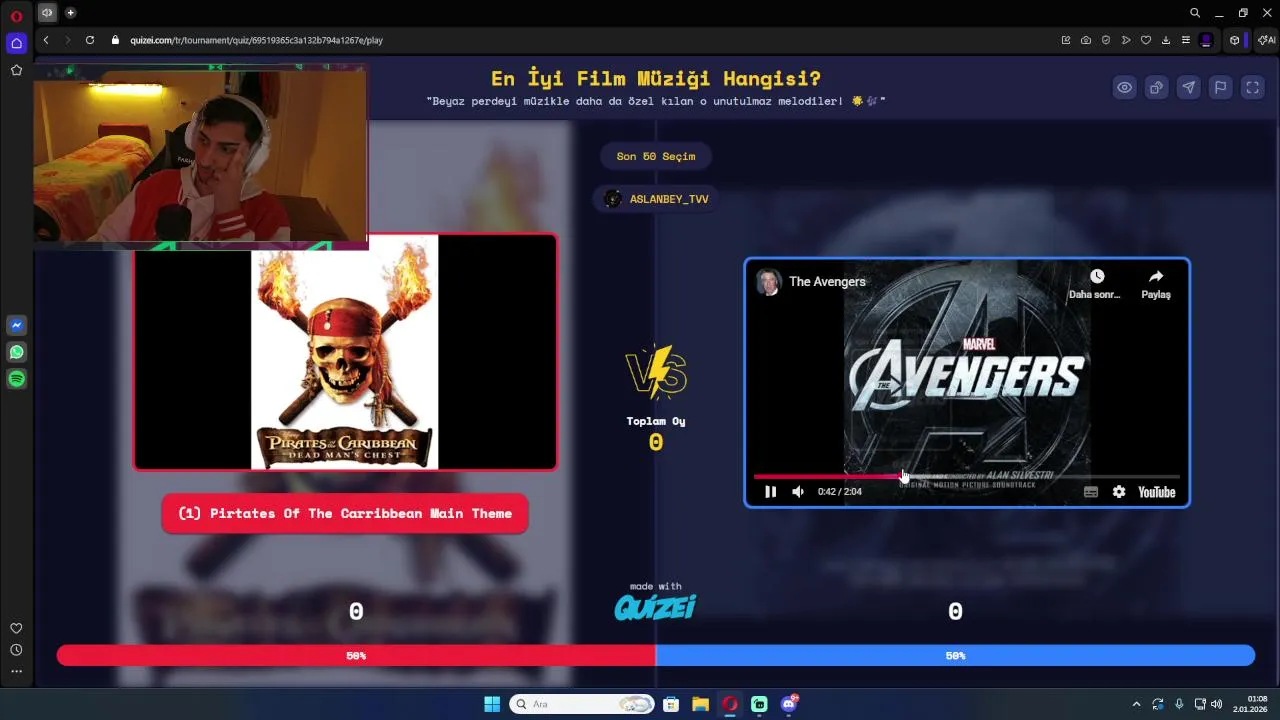This screenshot has width=1280, height=720.
Task: Toggle the eye visibility icon in quiz header
Action: (x=1125, y=87)
